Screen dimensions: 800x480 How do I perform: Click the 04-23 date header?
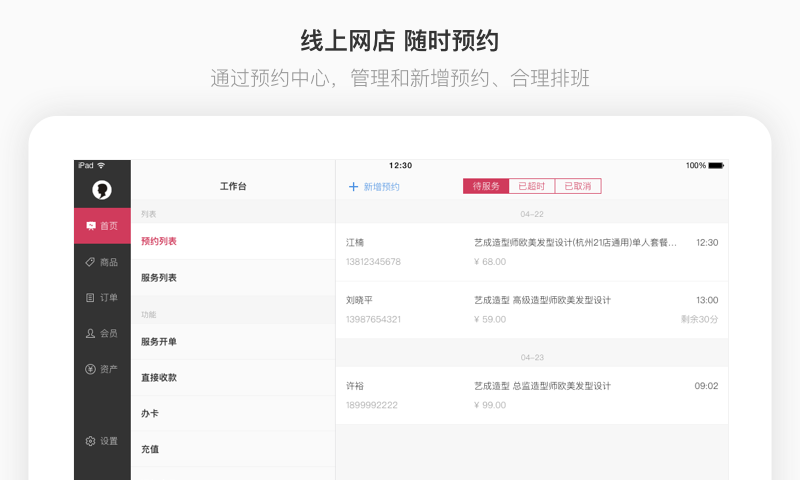pos(532,358)
